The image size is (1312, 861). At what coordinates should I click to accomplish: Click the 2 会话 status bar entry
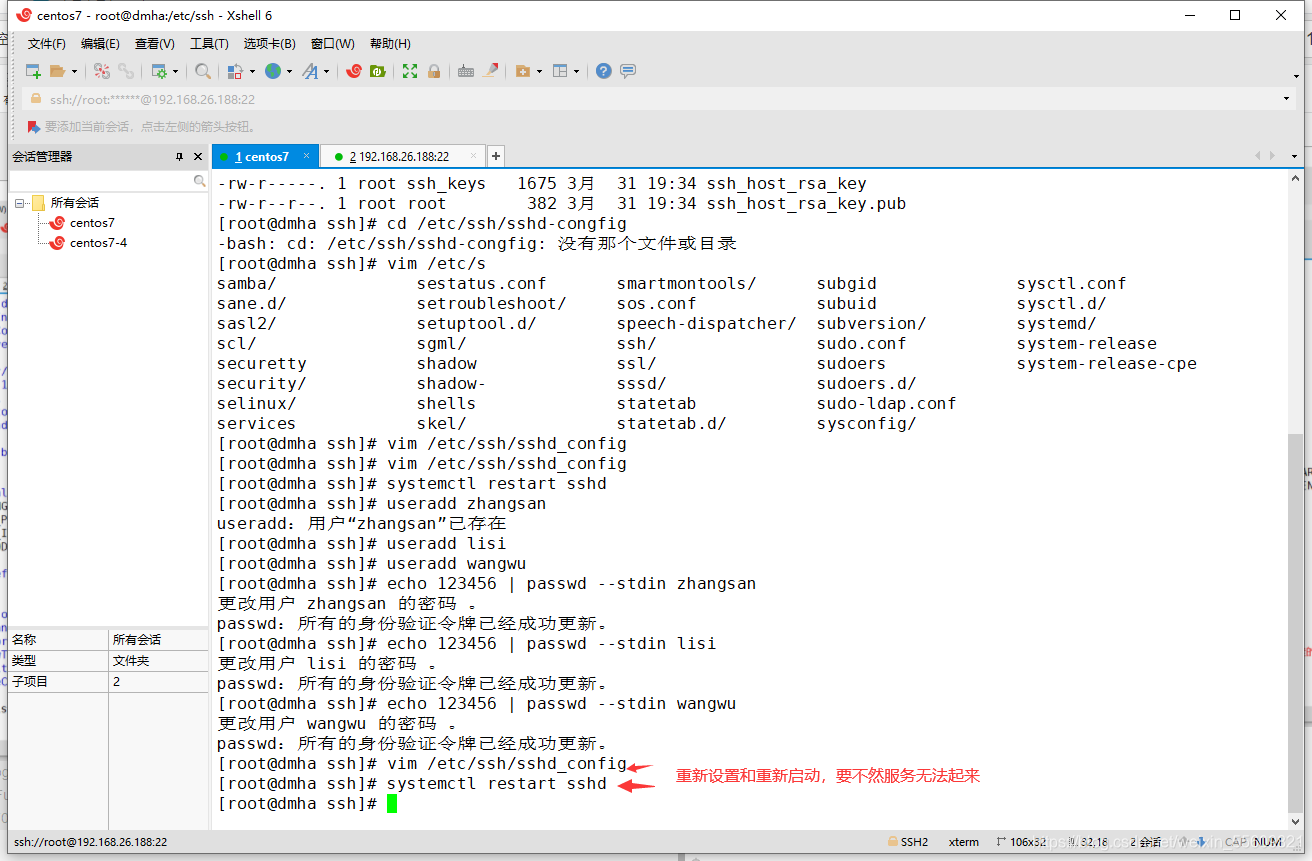tap(1144, 842)
